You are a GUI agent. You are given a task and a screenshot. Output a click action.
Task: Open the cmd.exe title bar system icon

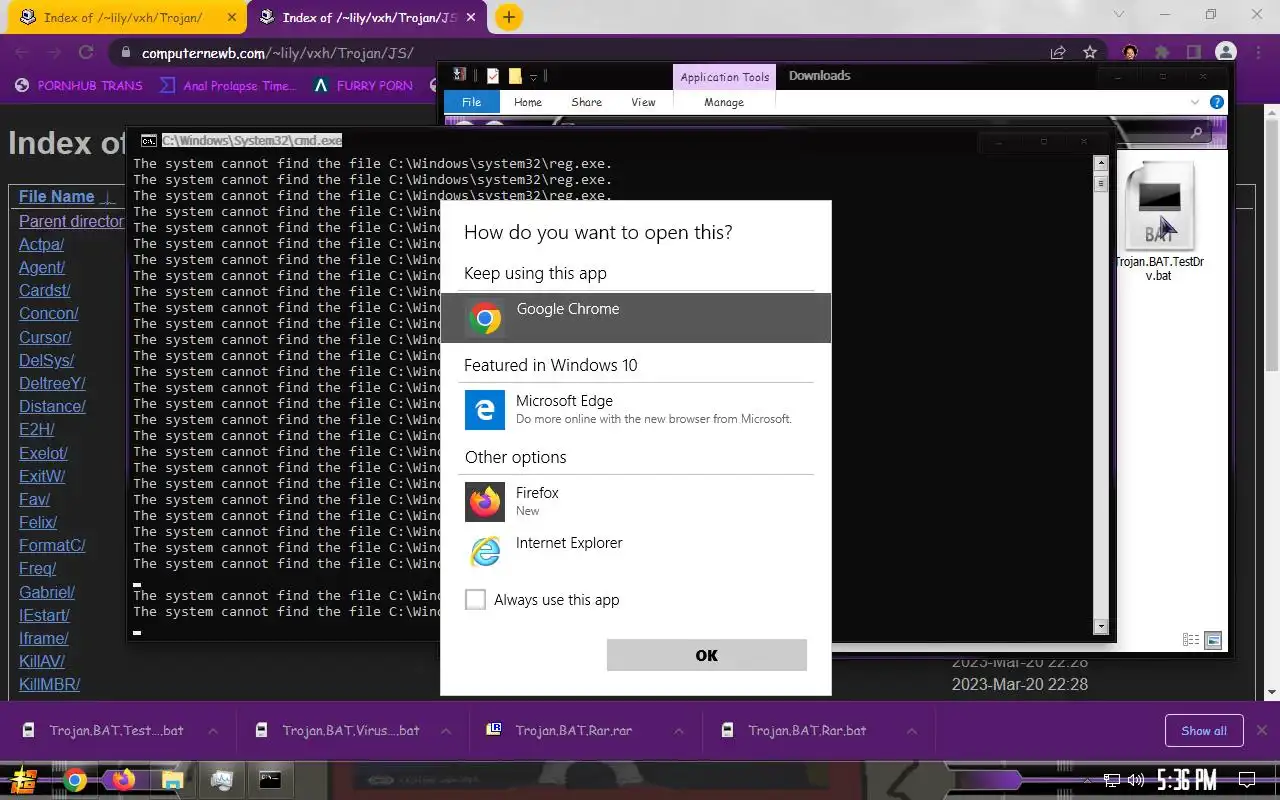pos(148,141)
